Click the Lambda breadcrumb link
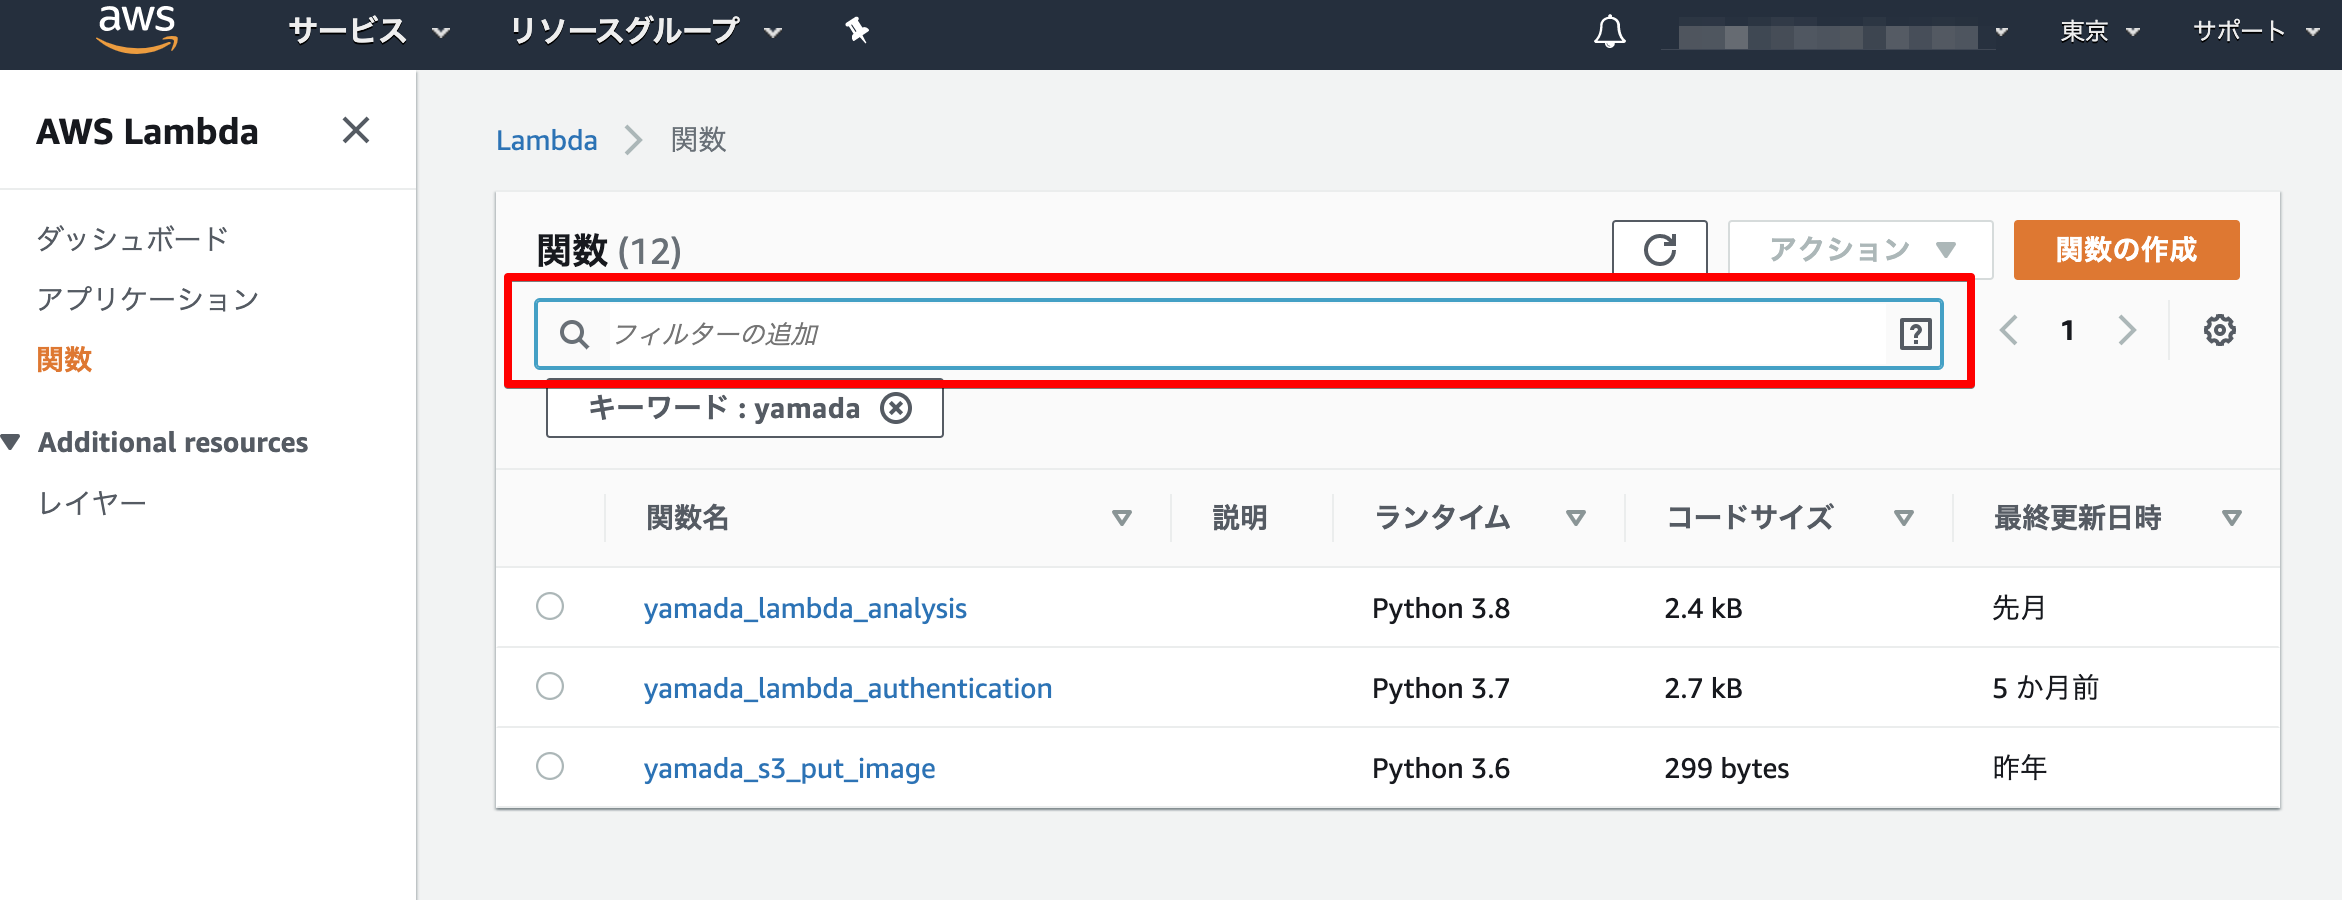 [x=547, y=140]
